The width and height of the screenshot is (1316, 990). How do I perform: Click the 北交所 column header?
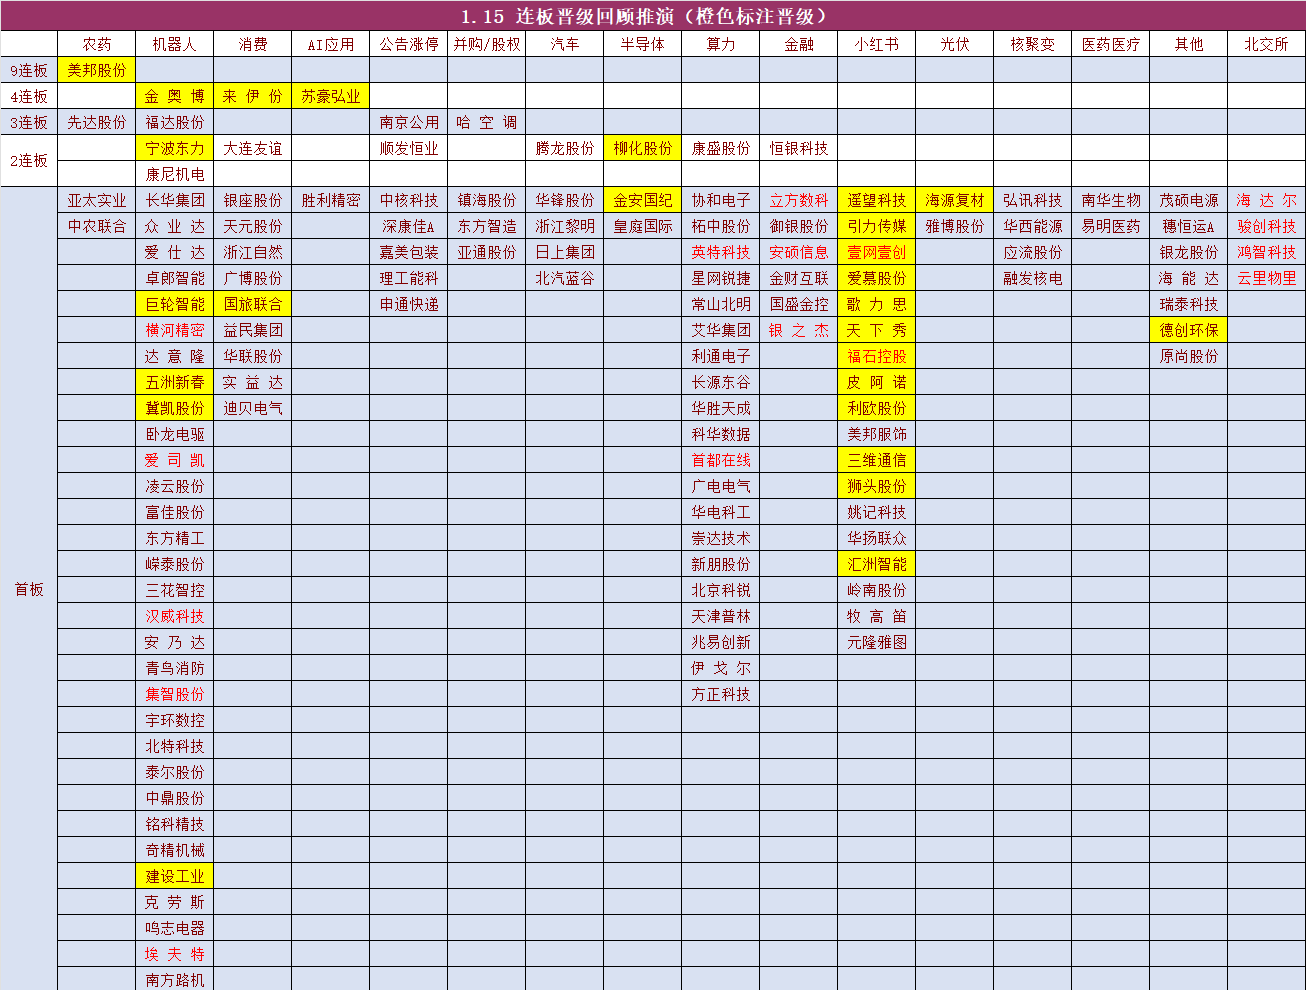1267,44
